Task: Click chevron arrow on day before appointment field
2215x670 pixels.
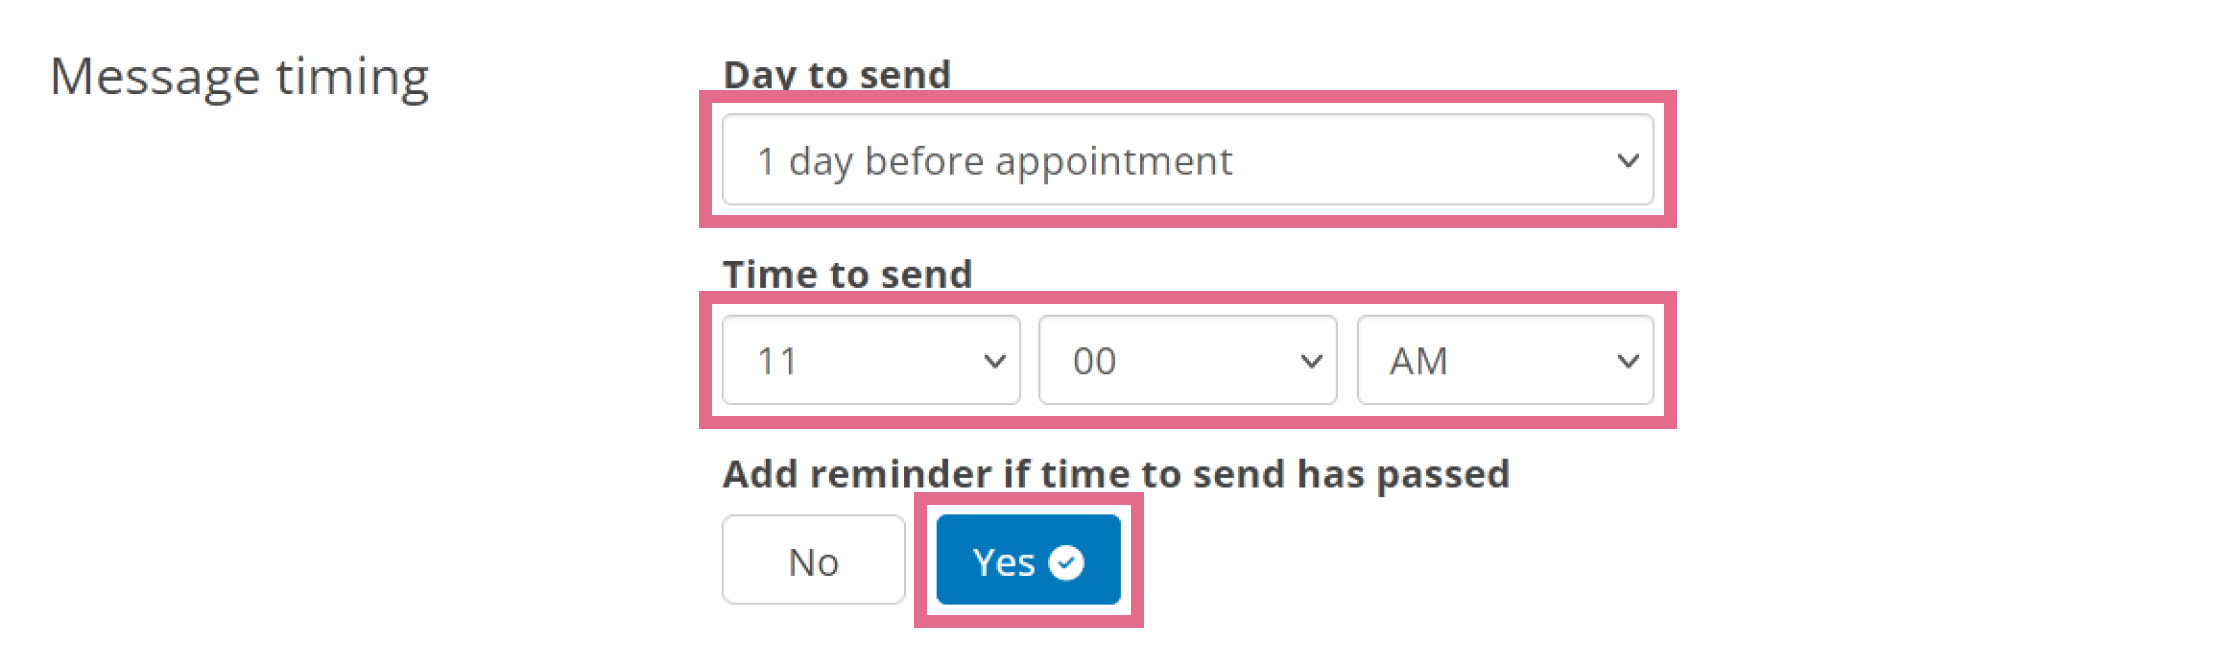Action: pos(1627,161)
